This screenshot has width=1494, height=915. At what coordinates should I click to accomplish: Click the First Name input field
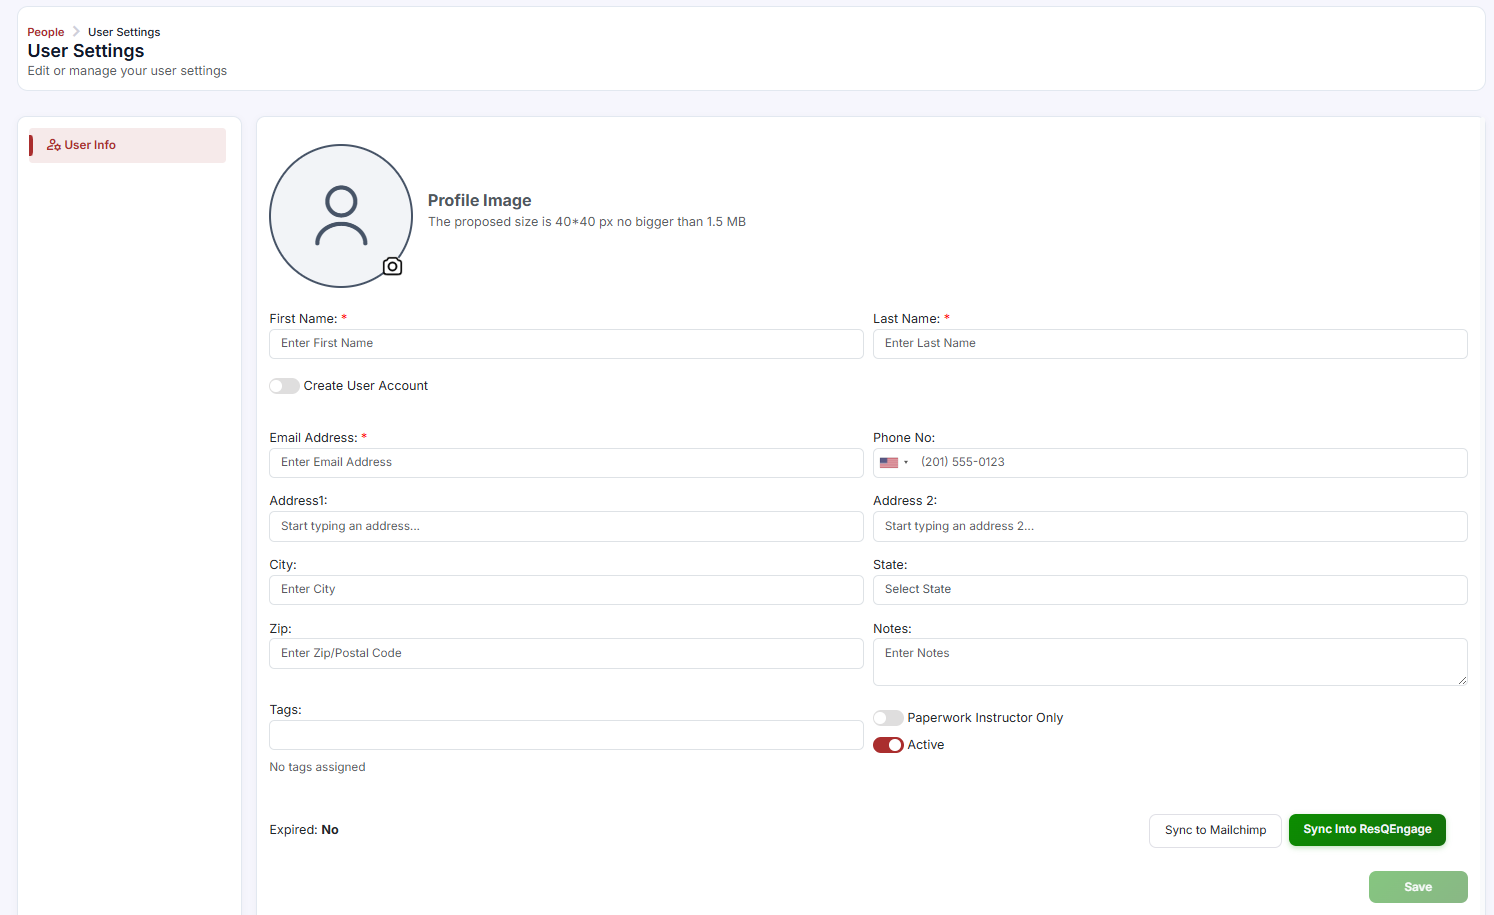(x=566, y=344)
